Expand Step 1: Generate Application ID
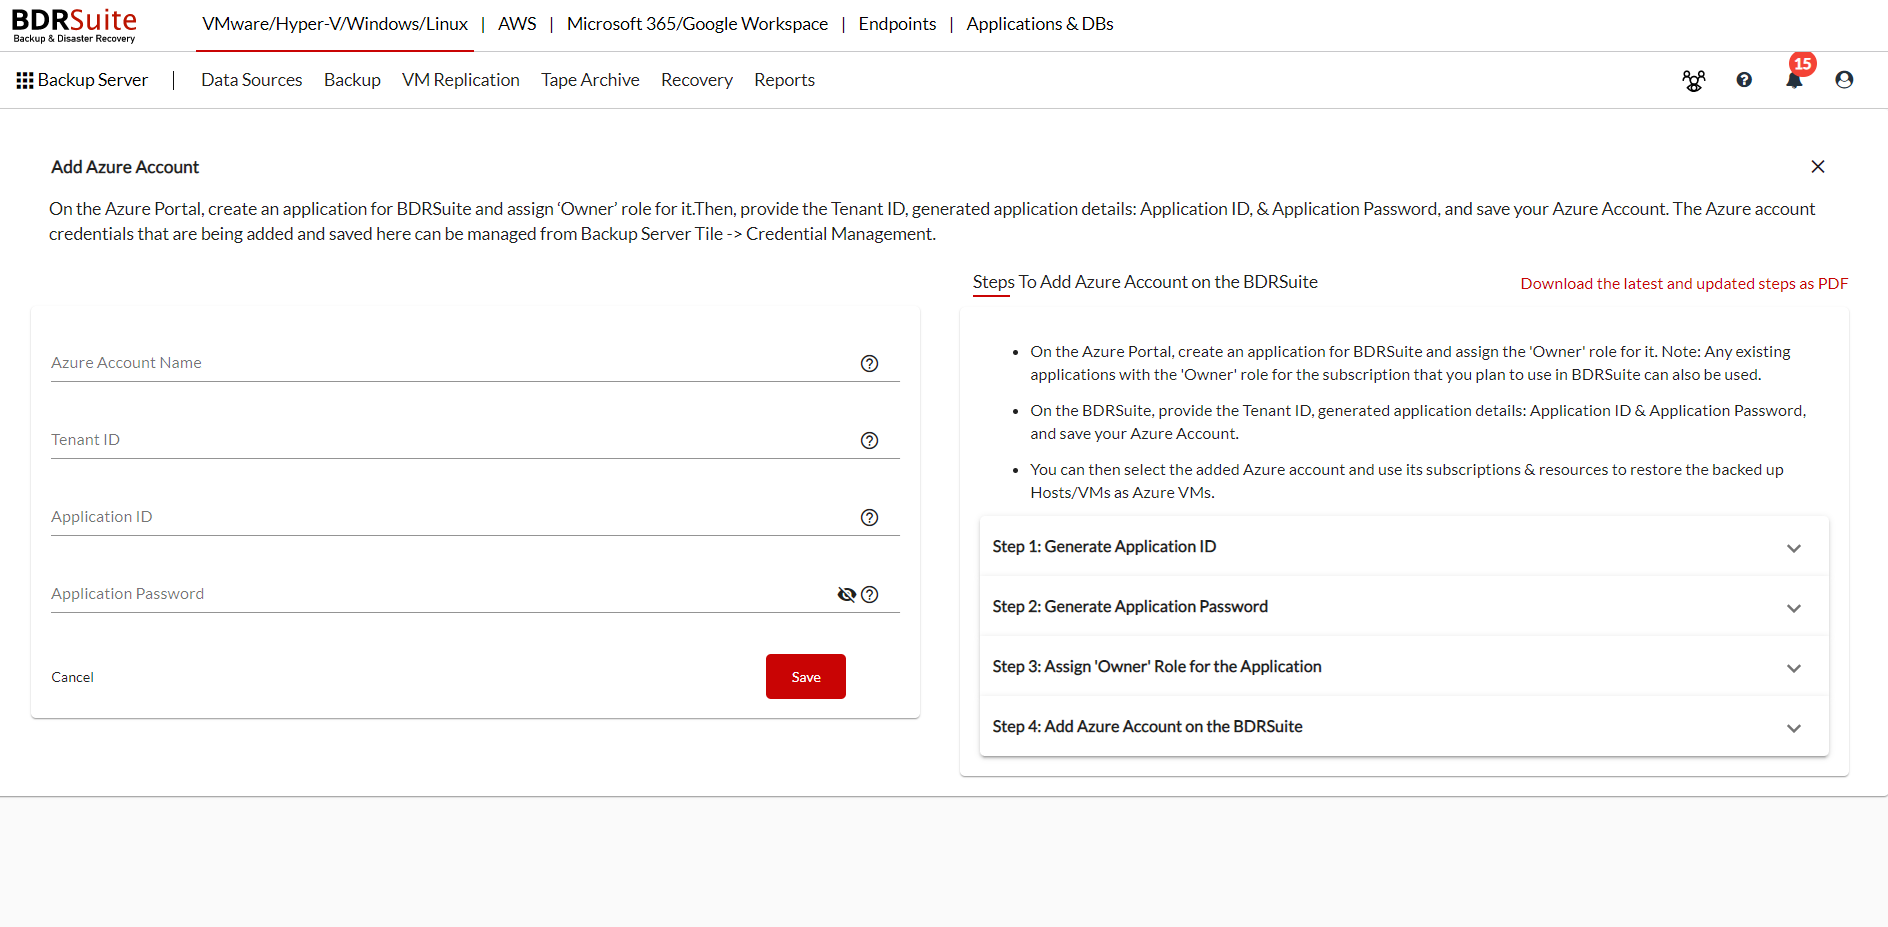 tap(1404, 547)
